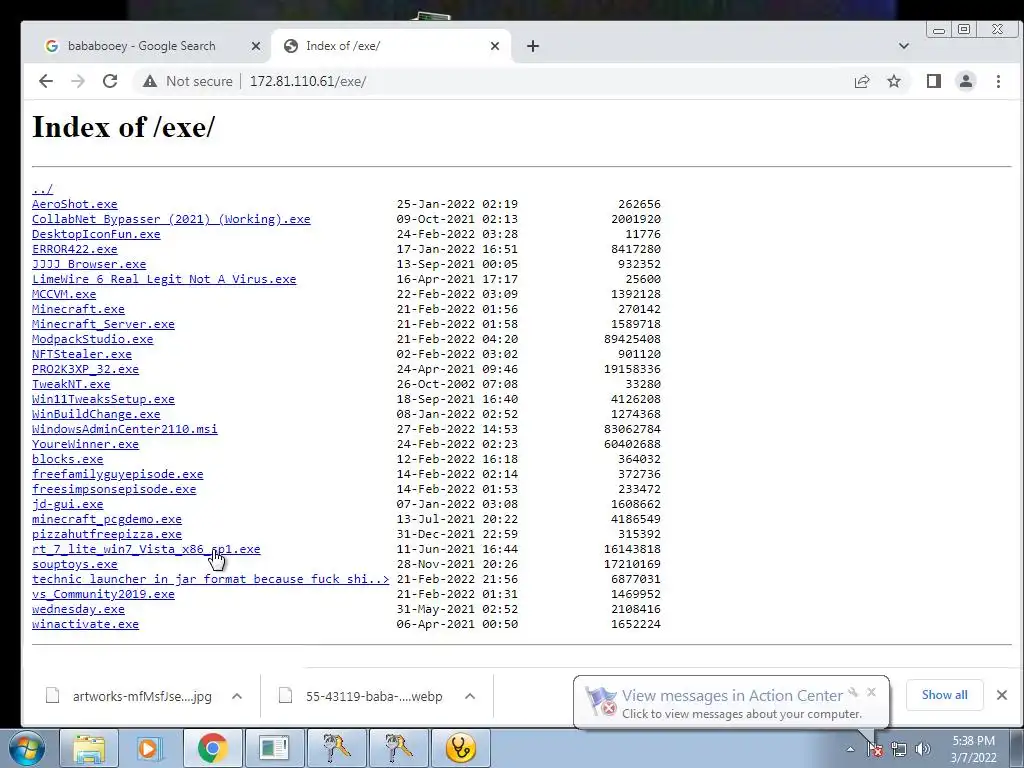1024x768 pixels.
Task: Click the freesimpsonsepisode.exe link
Action: [x=114, y=490]
